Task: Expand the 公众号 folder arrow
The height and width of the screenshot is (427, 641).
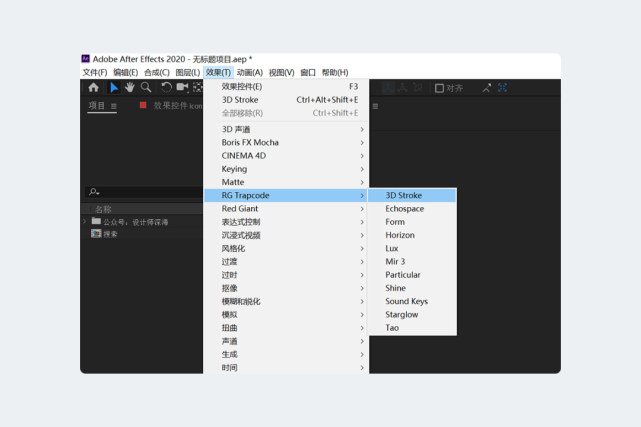Action: 85,221
